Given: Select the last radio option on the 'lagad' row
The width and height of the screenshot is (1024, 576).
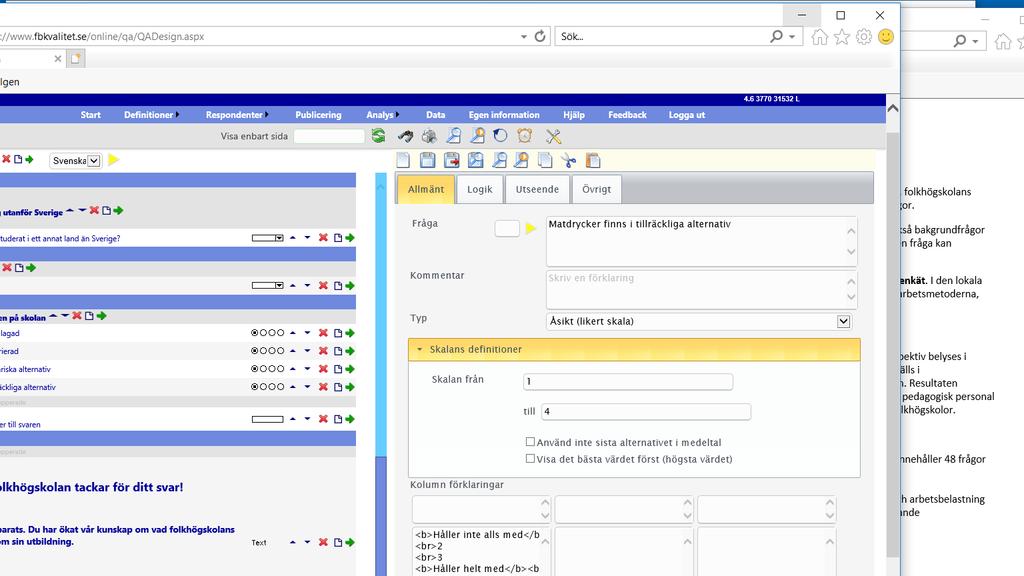Looking at the screenshot, I should pos(280,333).
